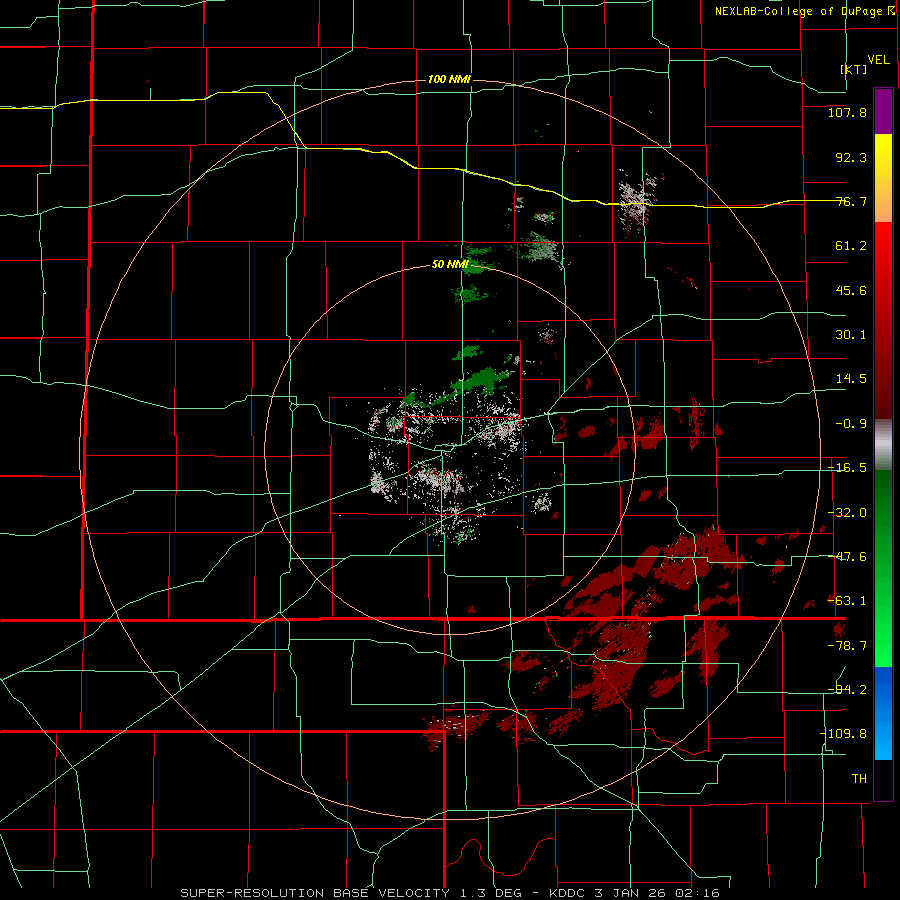Click the -63.1 legend value
Screen dimensions: 900x900
pos(847,601)
